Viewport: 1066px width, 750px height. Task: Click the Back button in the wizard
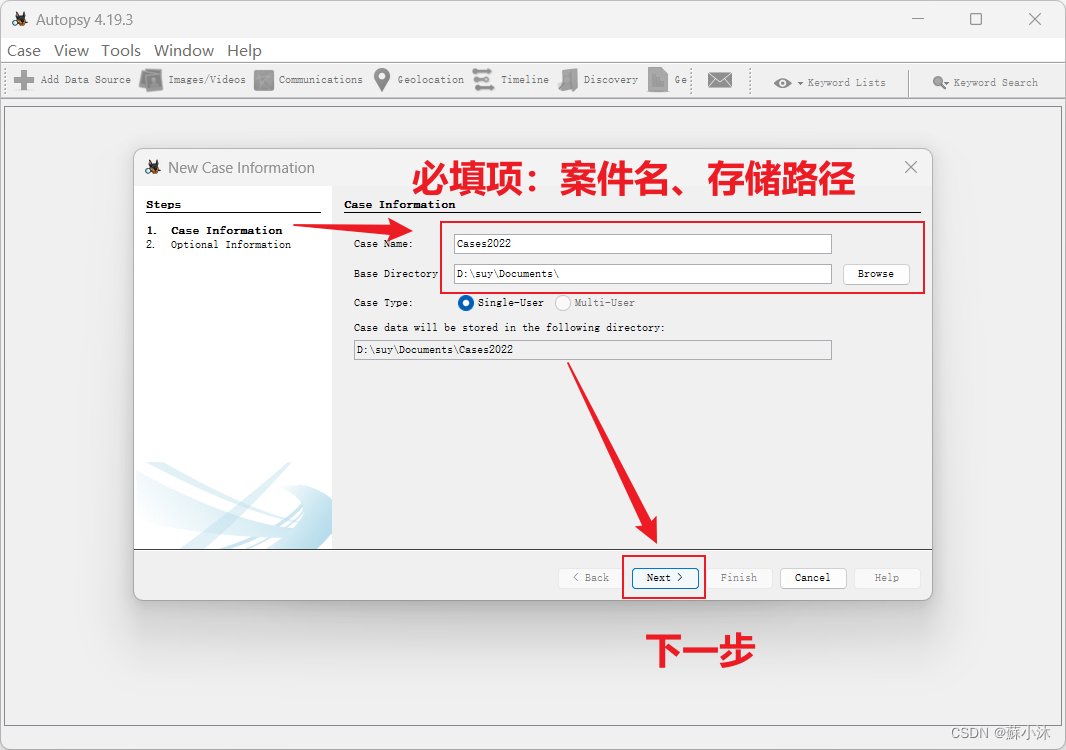click(591, 578)
